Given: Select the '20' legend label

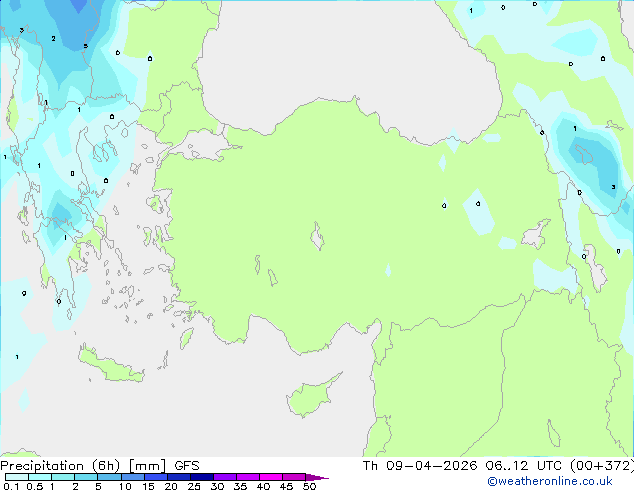Looking at the screenshot, I should [171, 486].
